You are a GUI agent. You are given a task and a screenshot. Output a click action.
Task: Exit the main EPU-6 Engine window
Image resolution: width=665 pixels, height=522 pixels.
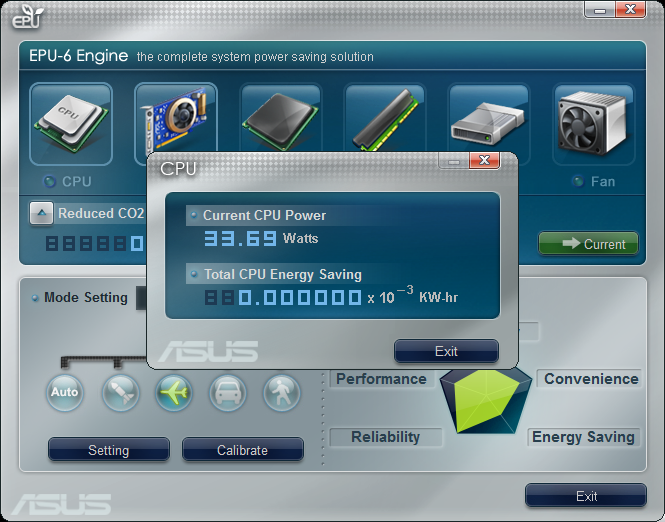click(586, 495)
